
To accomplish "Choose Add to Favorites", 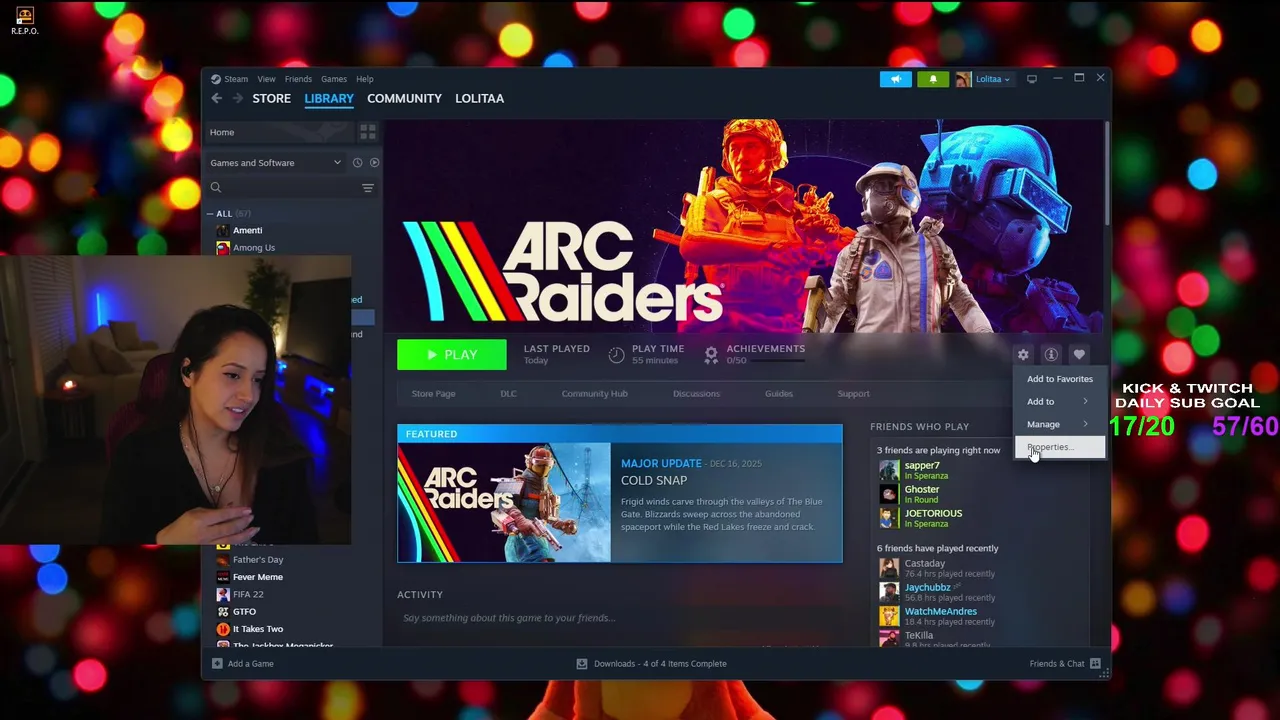I will pyautogui.click(x=1059, y=379).
